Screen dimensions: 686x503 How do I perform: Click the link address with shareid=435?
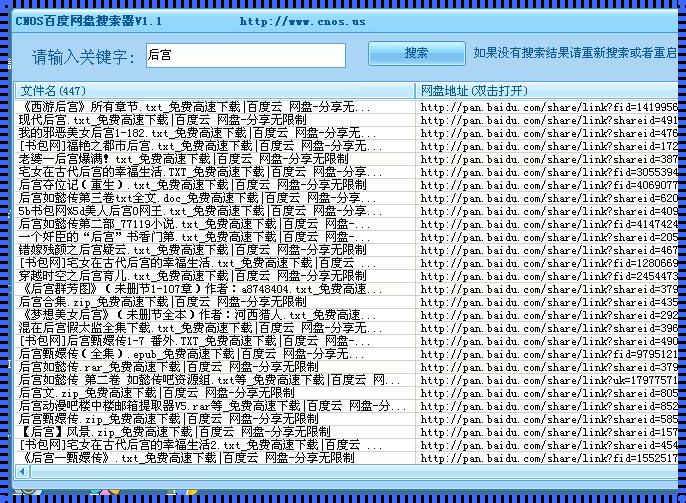549,302
